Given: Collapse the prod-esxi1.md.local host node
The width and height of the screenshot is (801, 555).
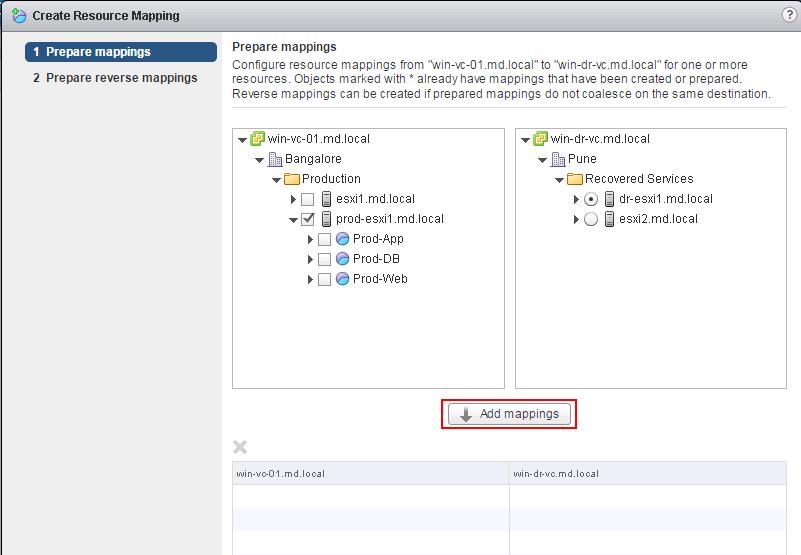Looking at the screenshot, I should (x=293, y=220).
